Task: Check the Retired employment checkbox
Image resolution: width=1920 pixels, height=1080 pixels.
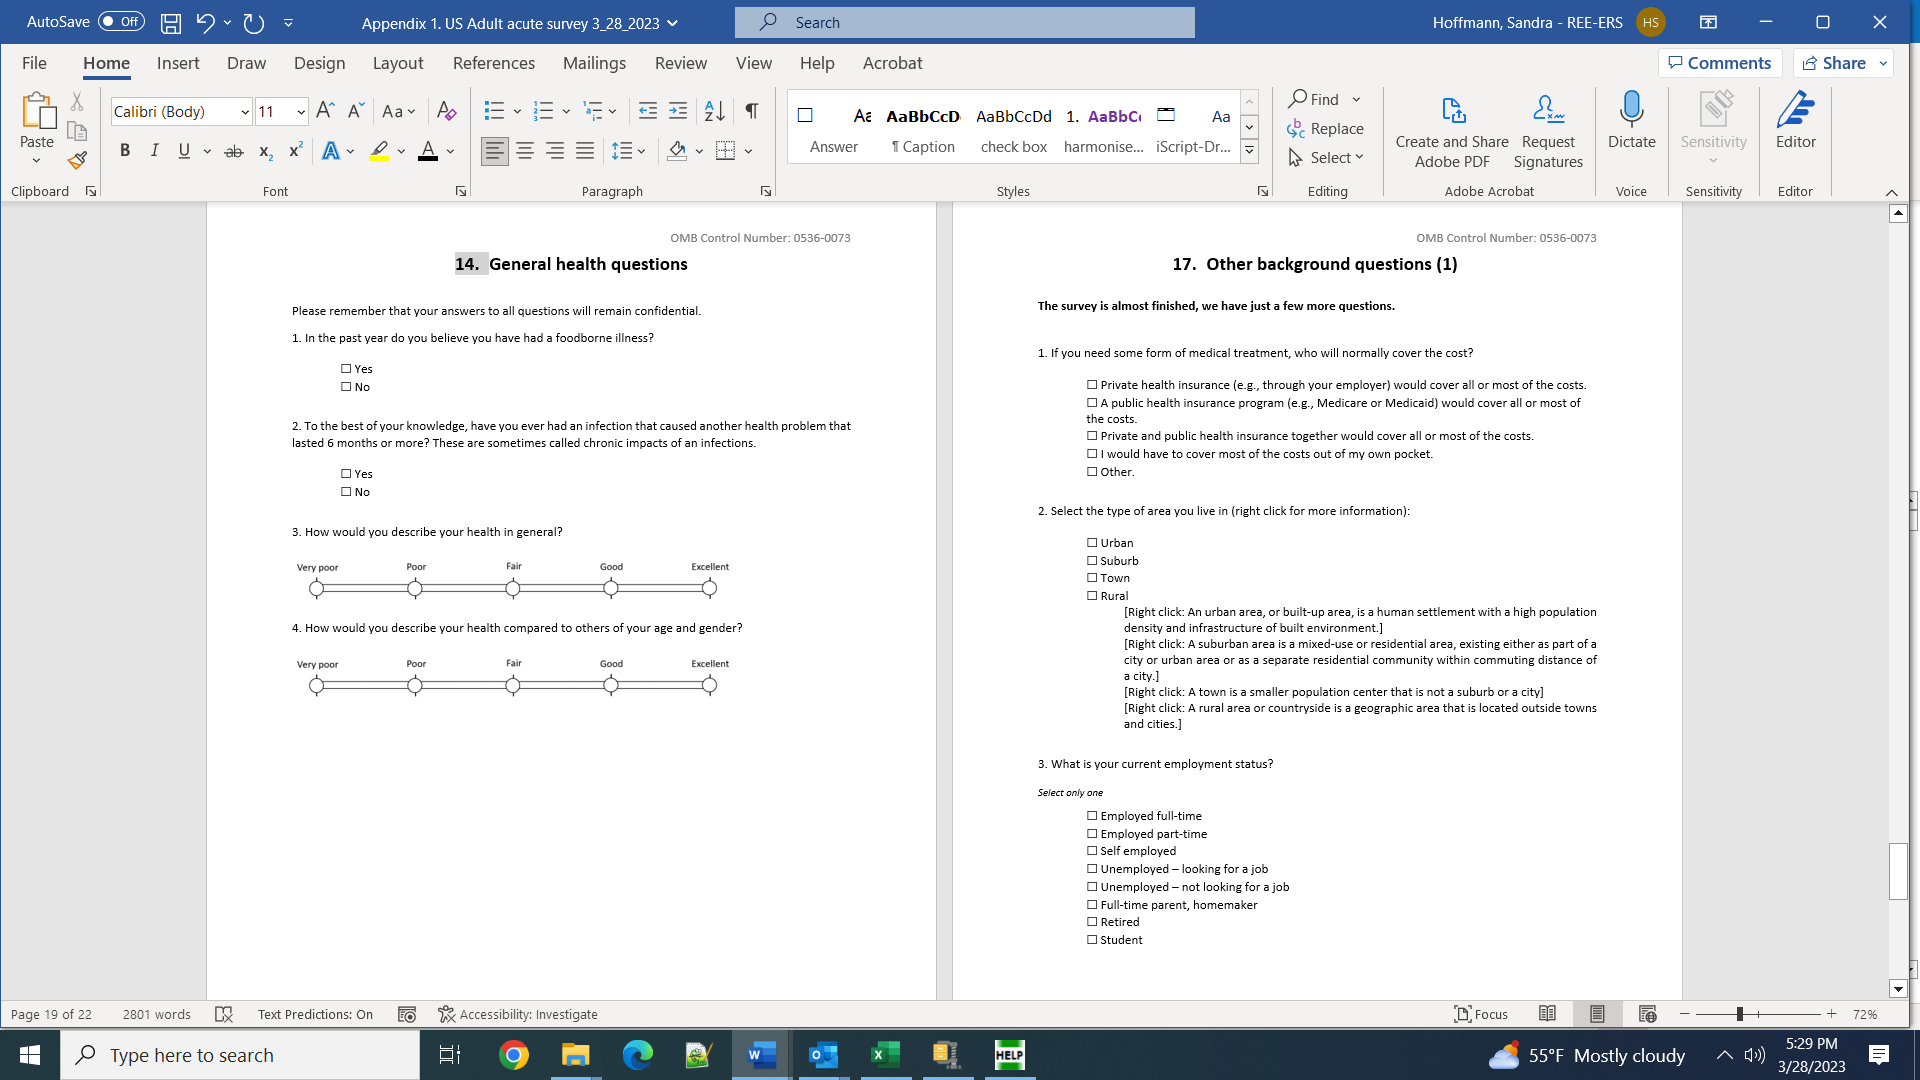Action: tap(1092, 922)
